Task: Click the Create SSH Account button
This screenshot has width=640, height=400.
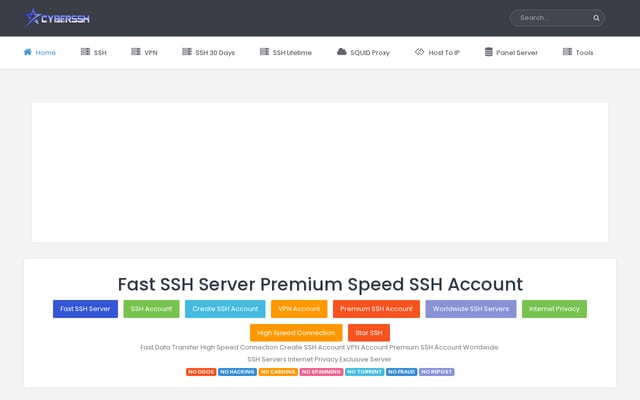Action: [225, 309]
